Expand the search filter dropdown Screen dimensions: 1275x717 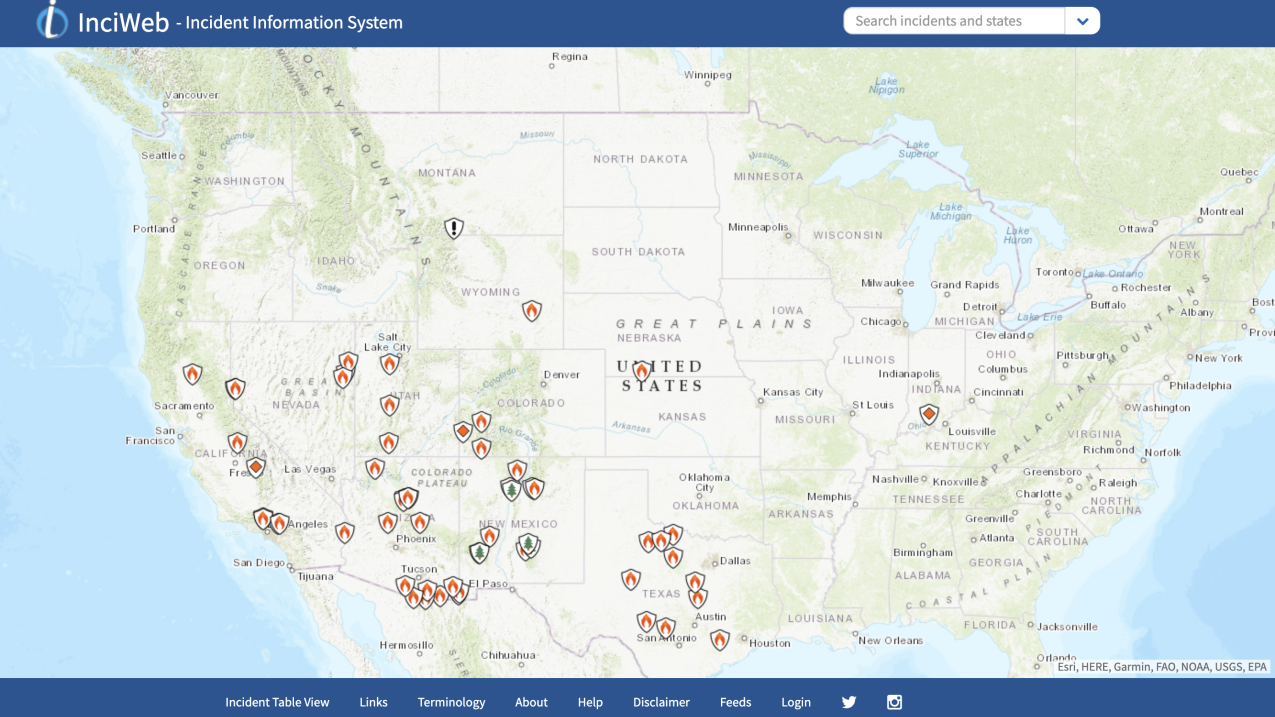coord(1083,20)
